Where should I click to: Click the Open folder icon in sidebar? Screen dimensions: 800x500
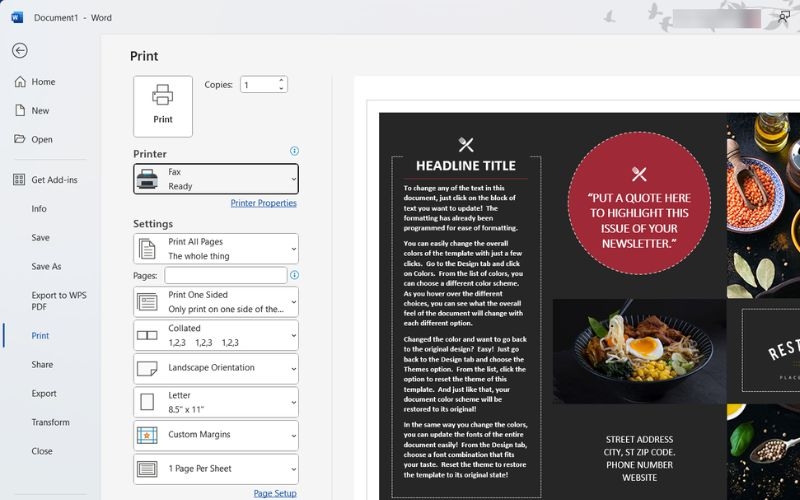20,139
